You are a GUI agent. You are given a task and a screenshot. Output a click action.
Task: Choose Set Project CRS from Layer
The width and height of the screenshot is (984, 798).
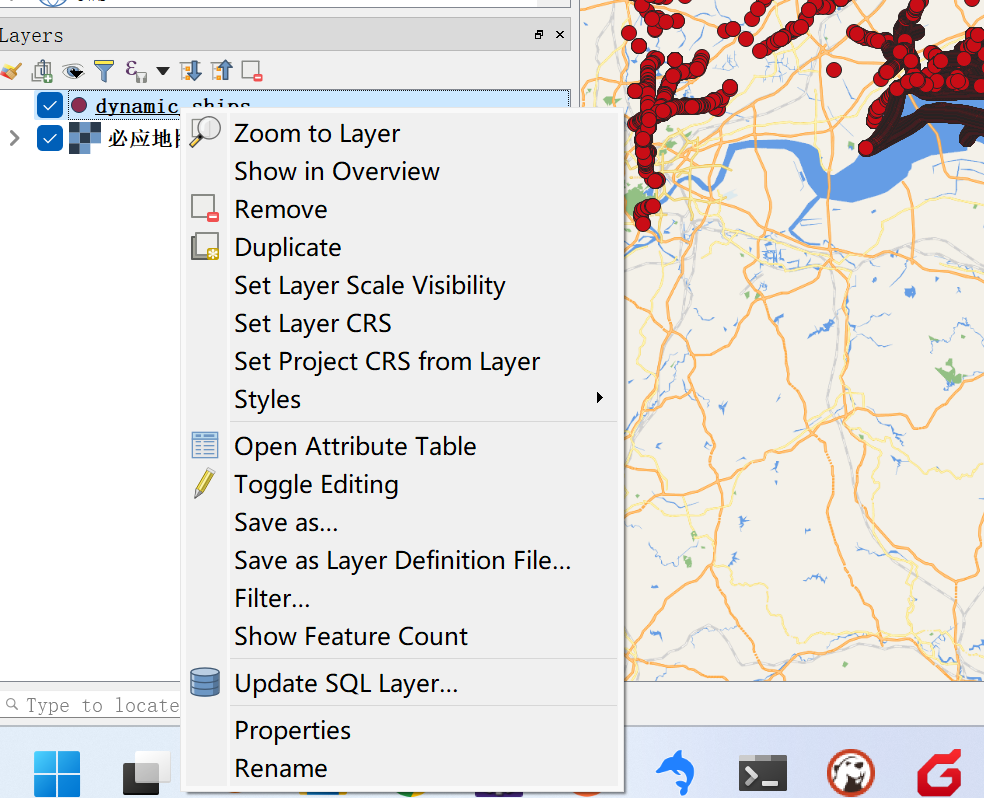point(402,361)
